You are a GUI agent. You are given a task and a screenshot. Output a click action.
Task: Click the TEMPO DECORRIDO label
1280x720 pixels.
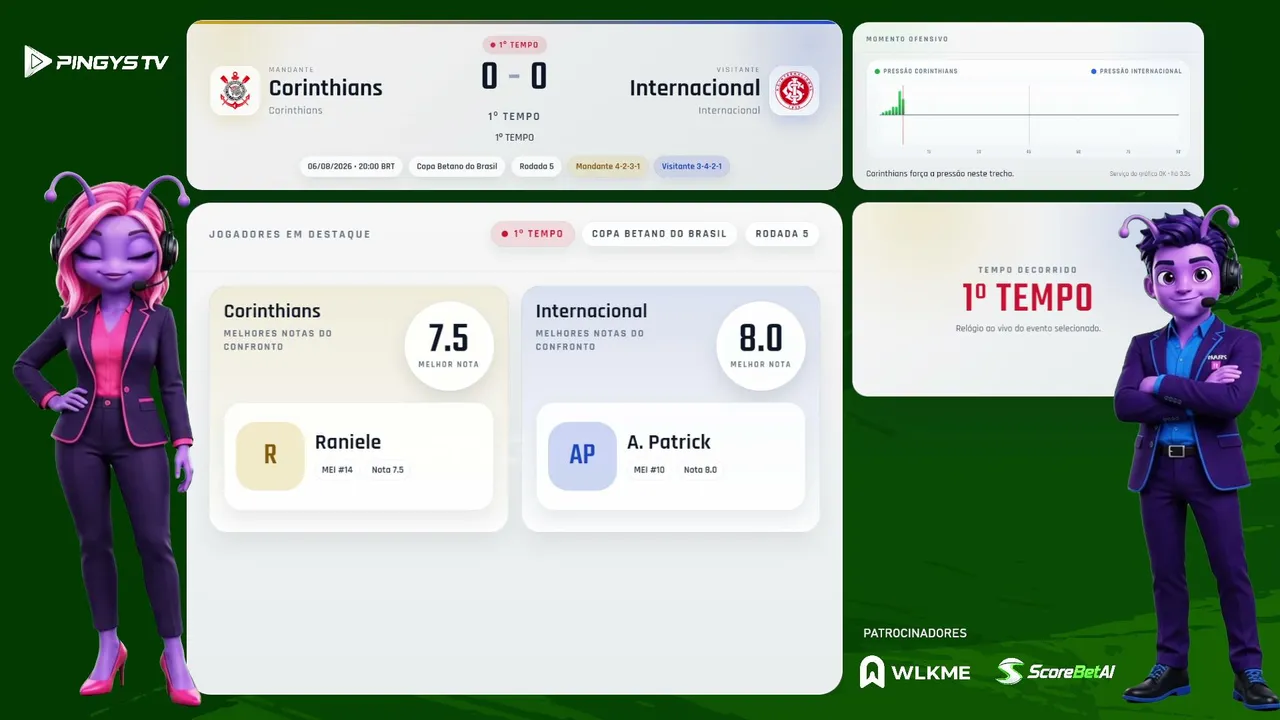click(1028, 270)
